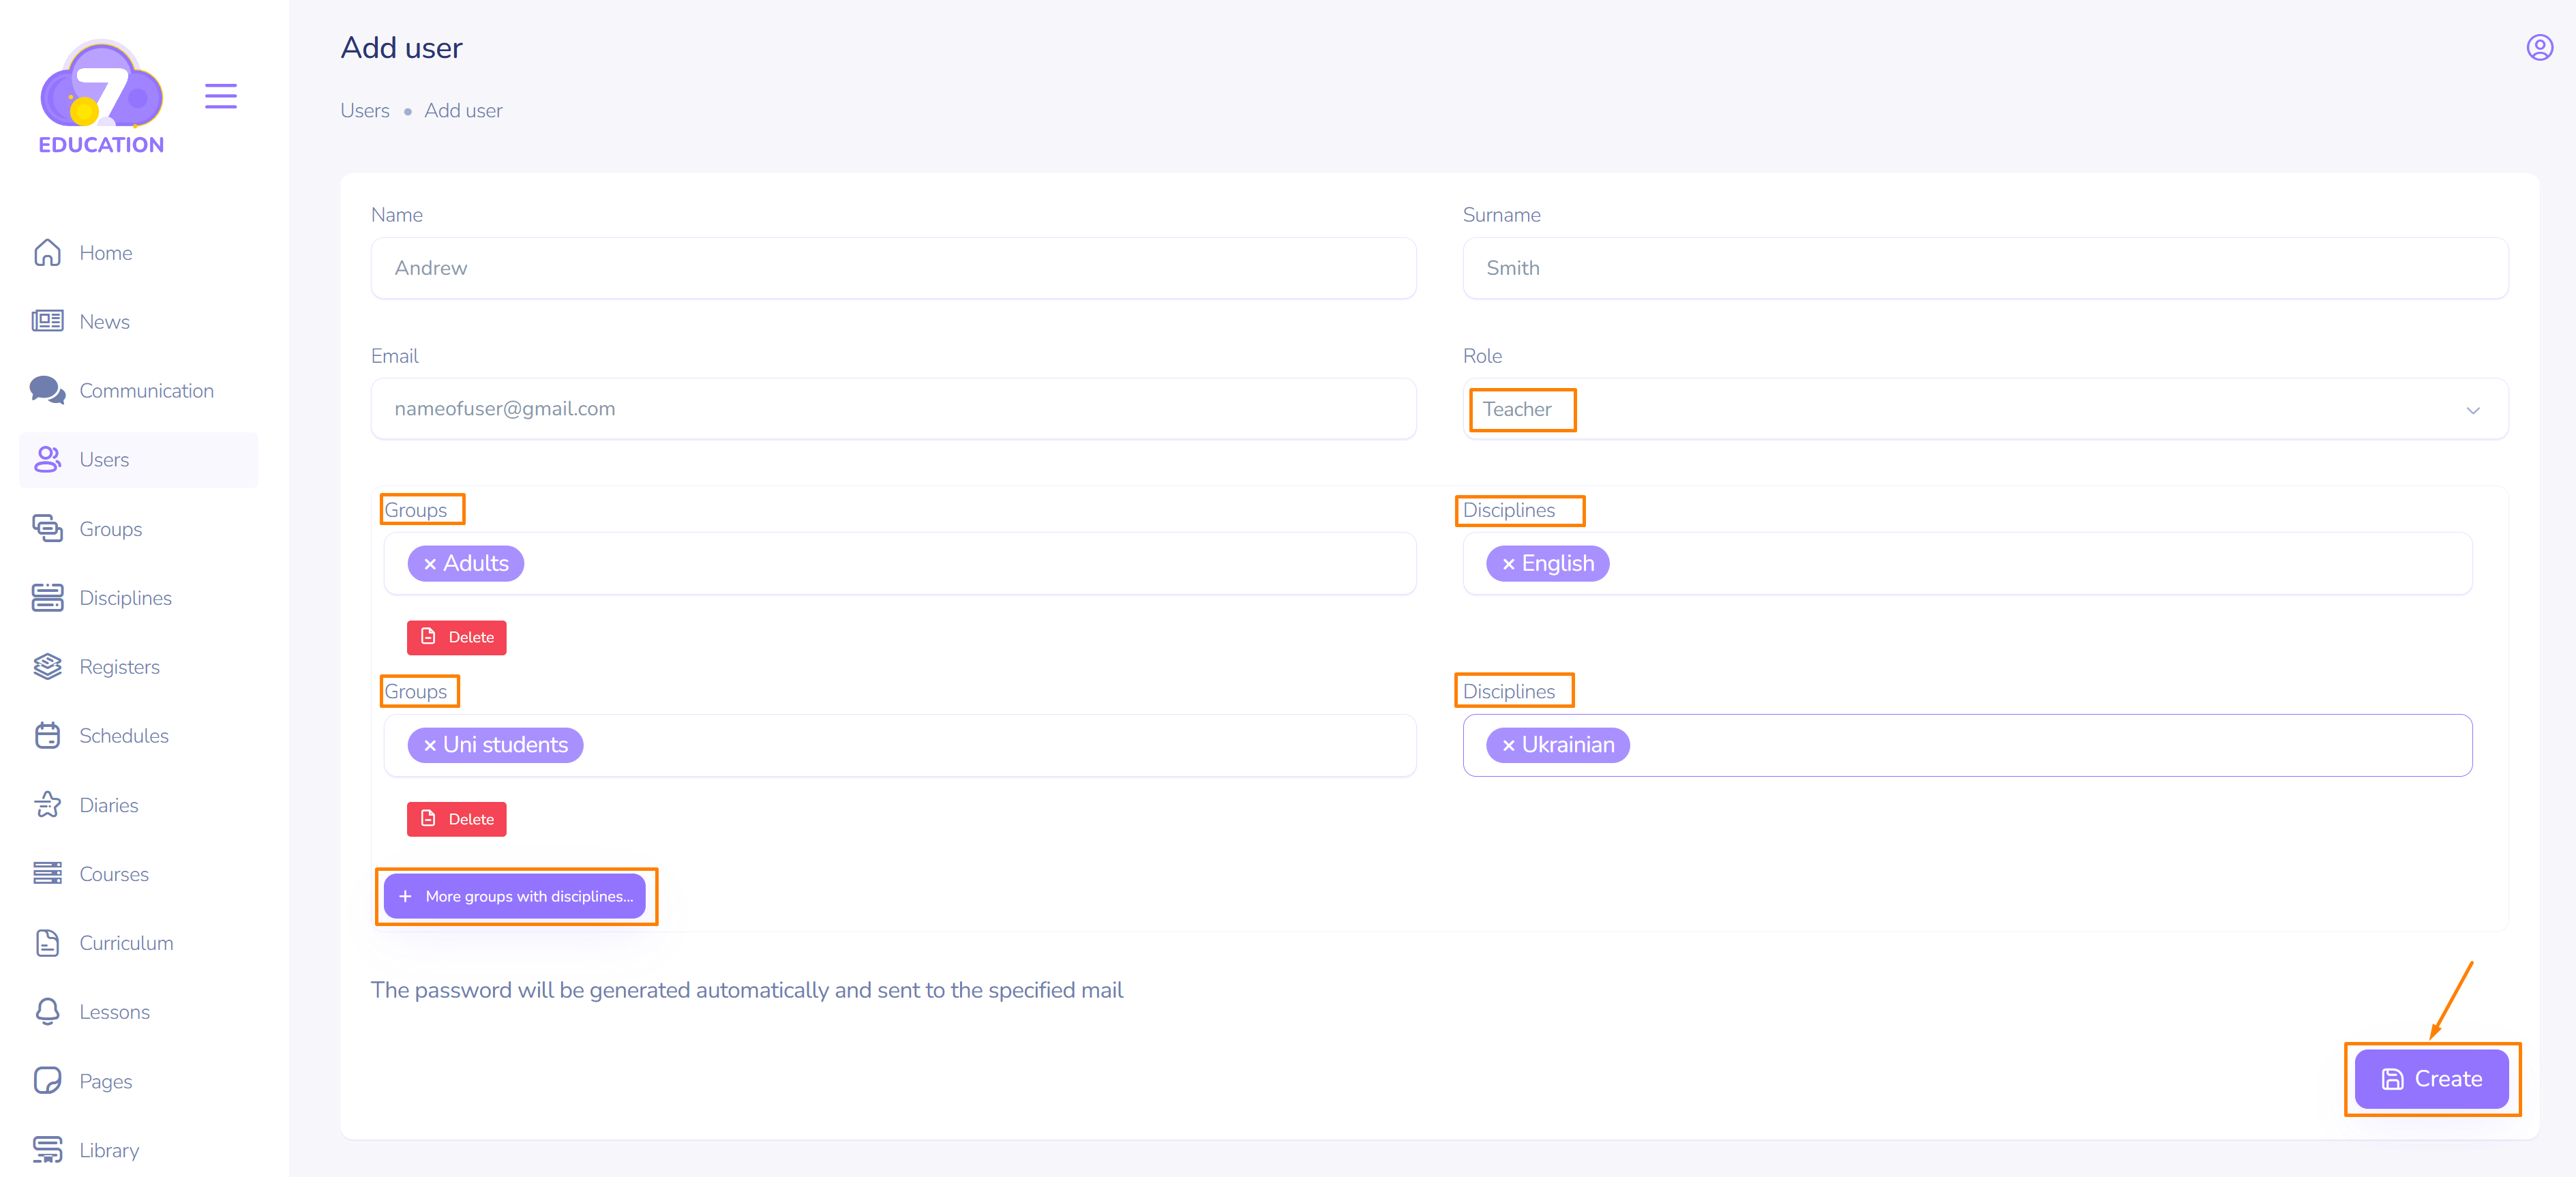Click the Home icon in sidebar

coord(47,253)
